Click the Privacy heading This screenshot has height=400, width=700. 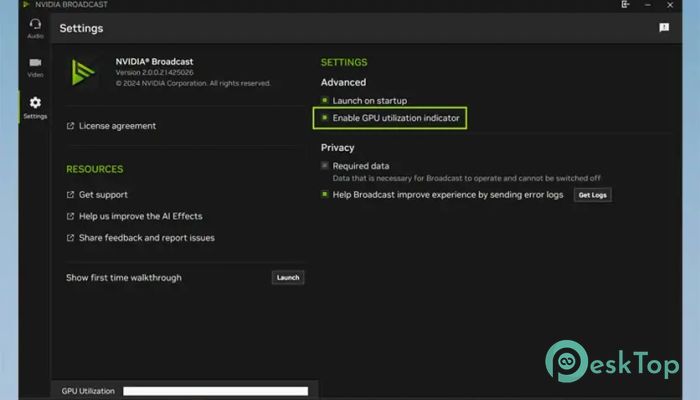click(x=338, y=148)
